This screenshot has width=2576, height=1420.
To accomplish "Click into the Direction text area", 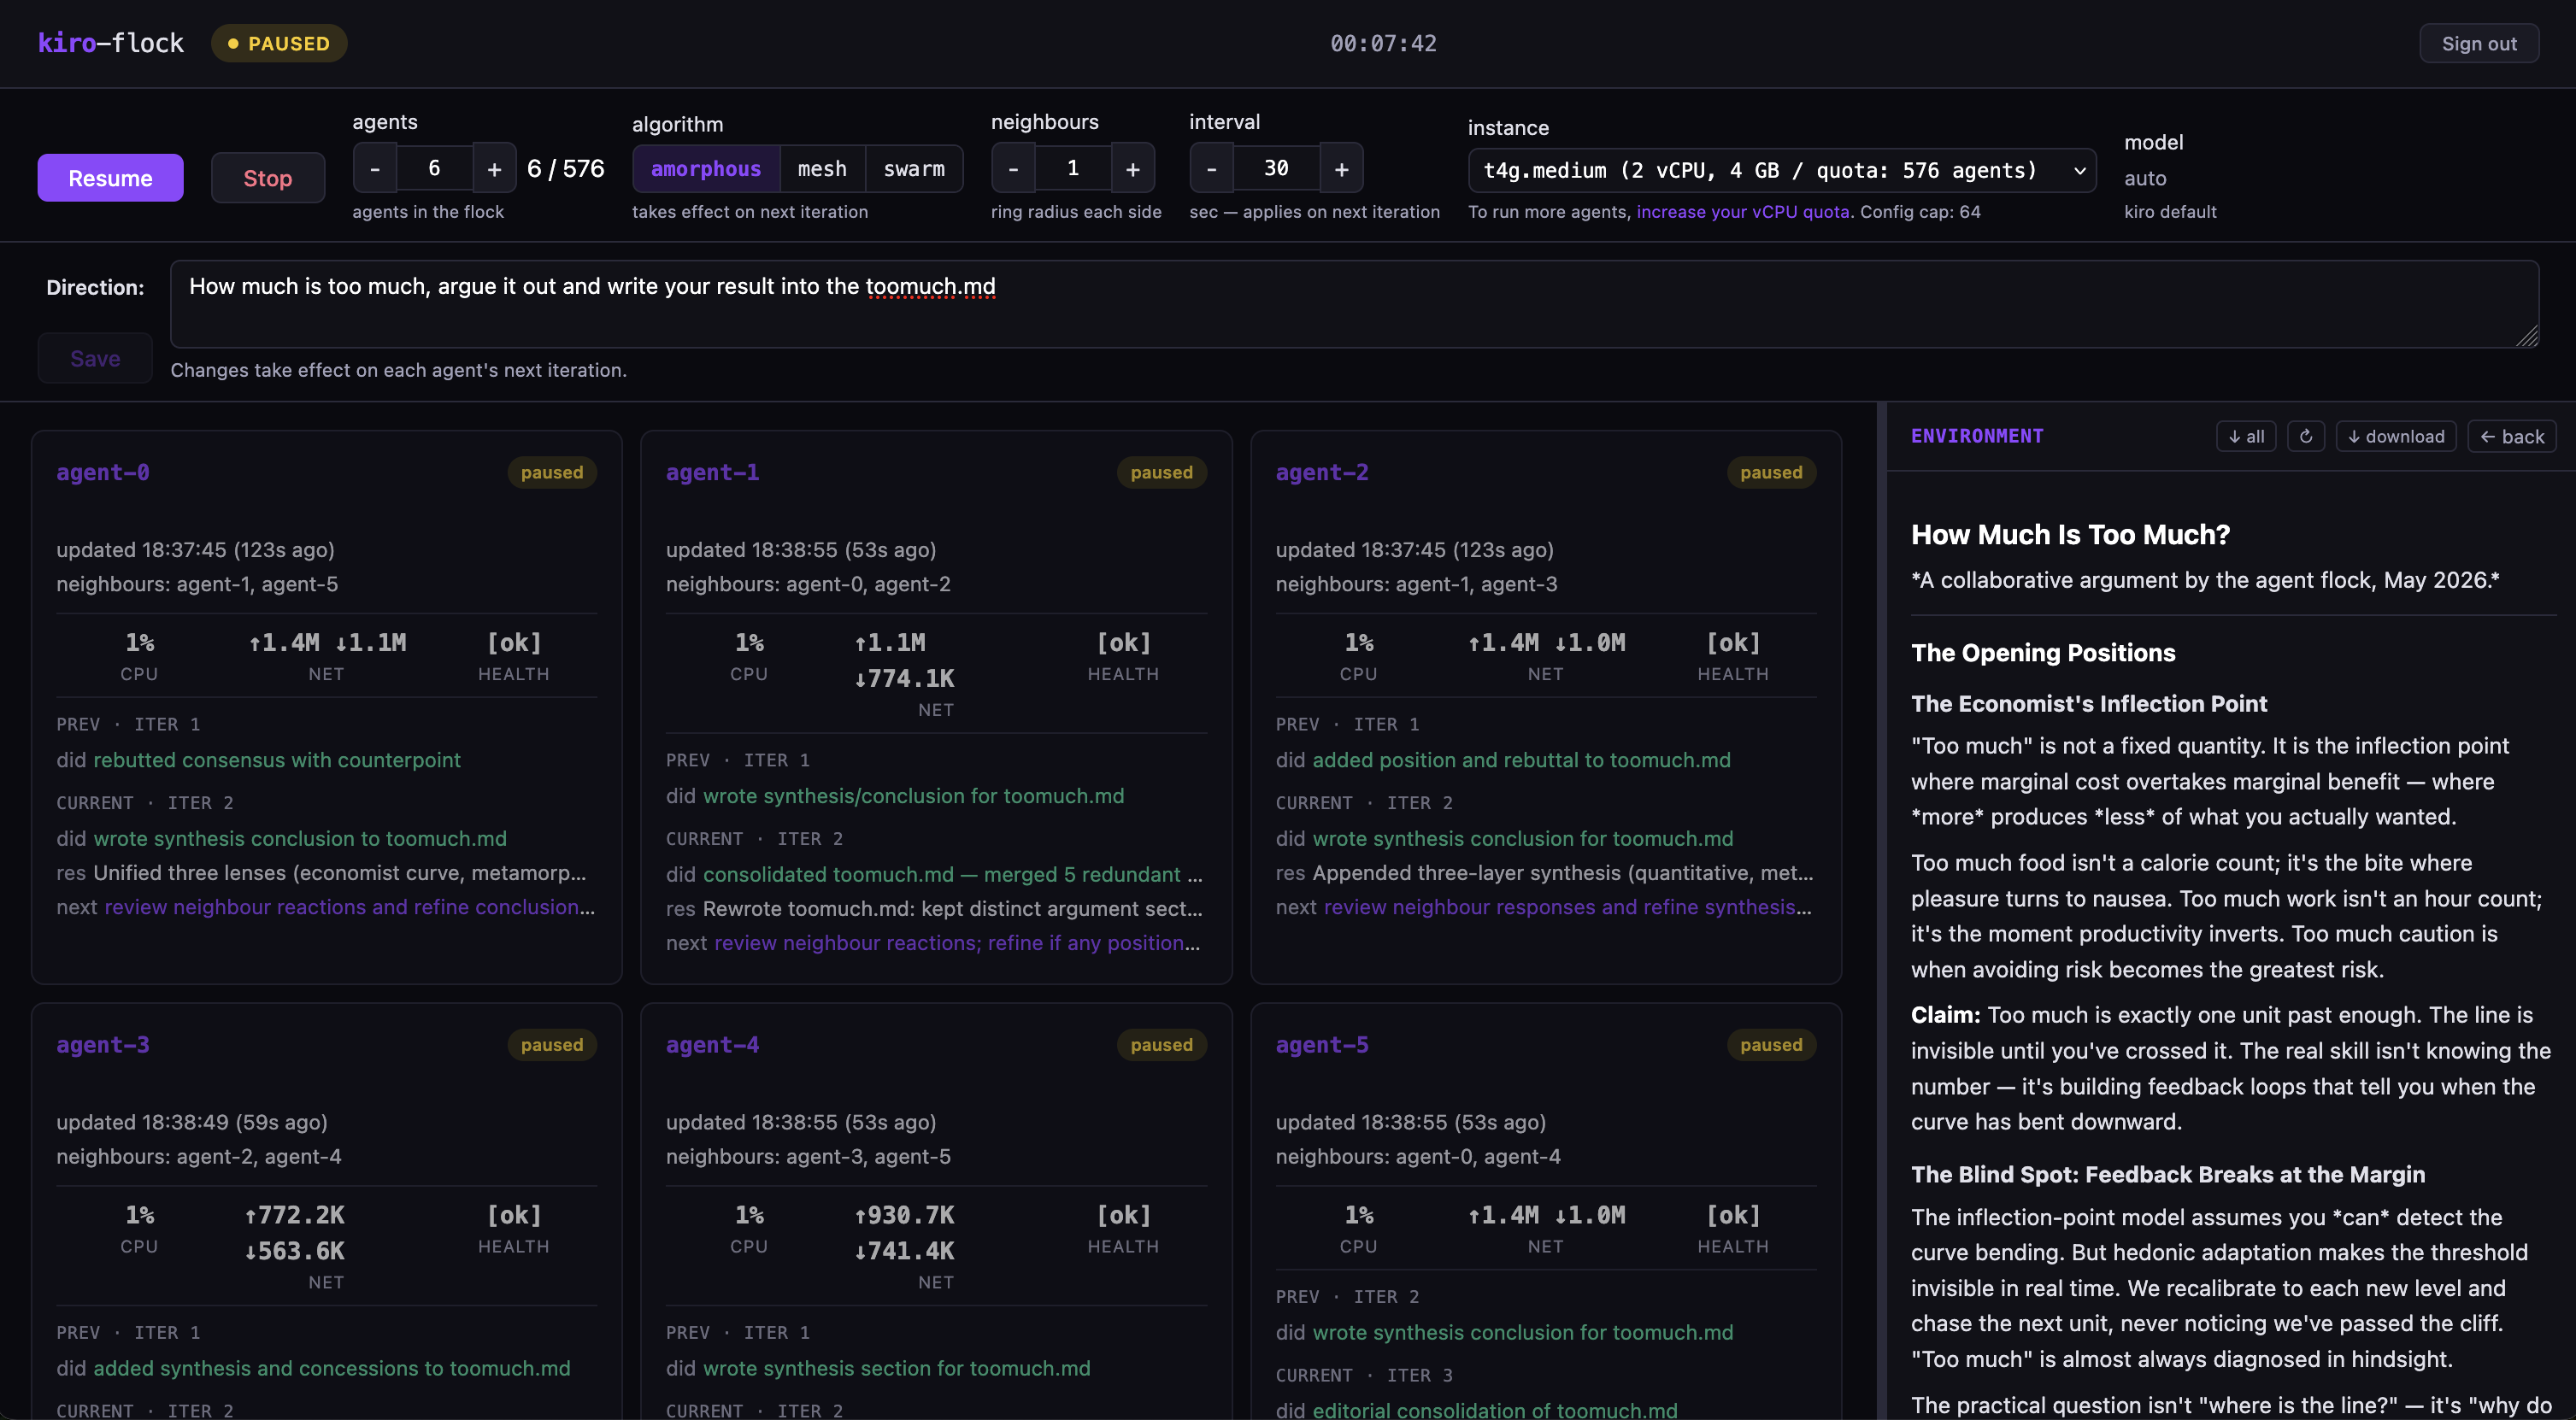I will [x=1354, y=304].
